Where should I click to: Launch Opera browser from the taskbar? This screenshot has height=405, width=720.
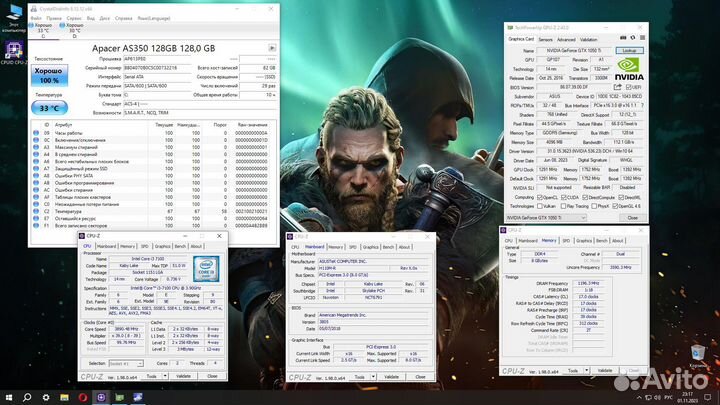(83, 397)
